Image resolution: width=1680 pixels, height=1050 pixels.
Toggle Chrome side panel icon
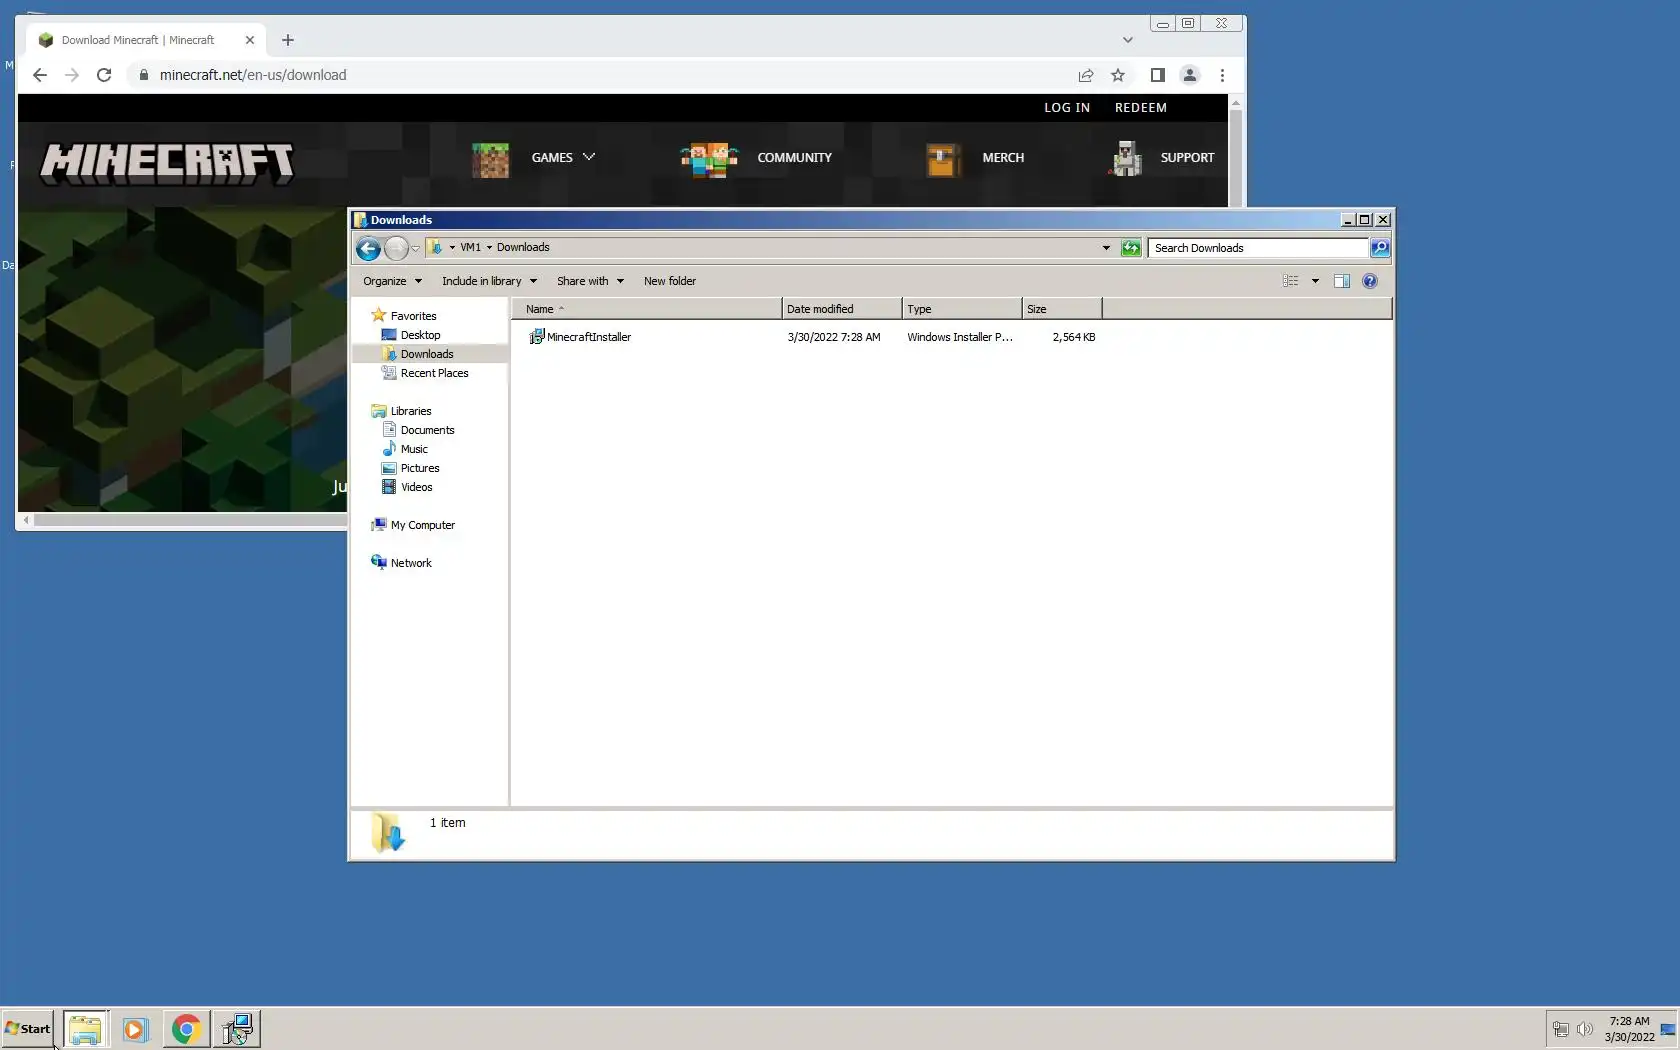(x=1158, y=75)
